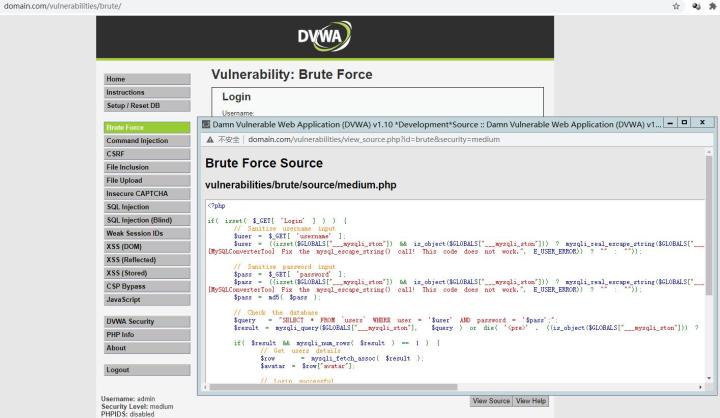Click the <?php line in source
The image size is (720, 418).
[216, 206]
